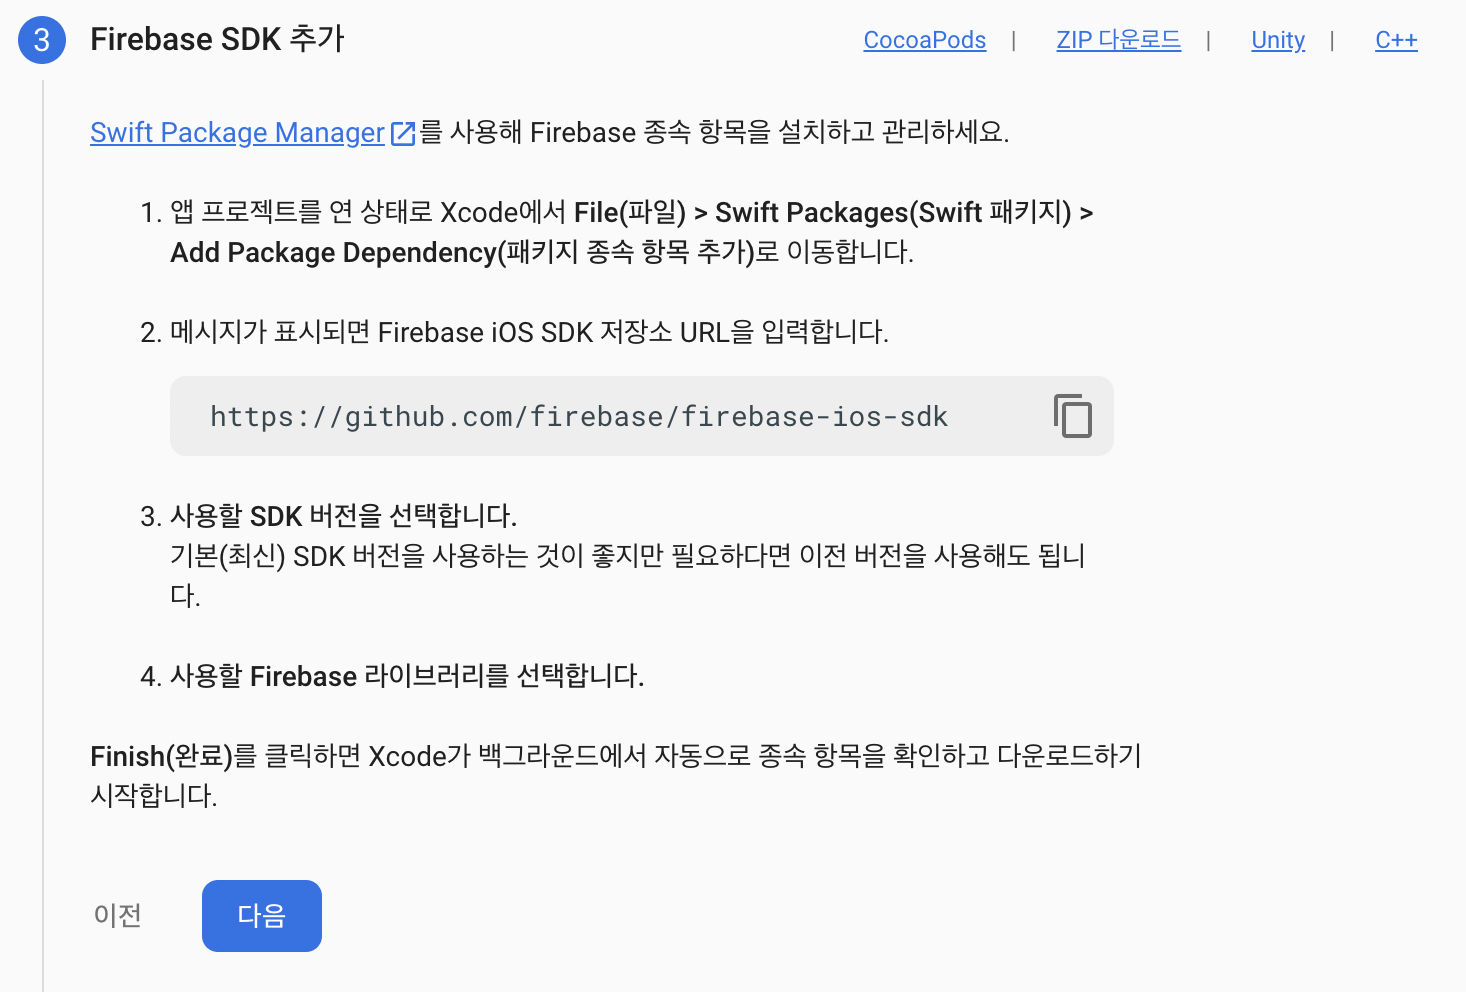Click the github.com/firebase URL text box
Viewport: 1466px width, 992px height.
pyautogui.click(x=578, y=417)
